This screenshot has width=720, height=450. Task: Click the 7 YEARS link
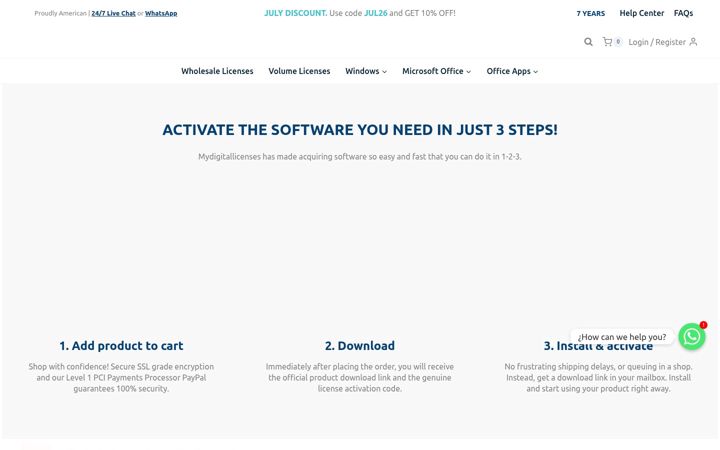[x=591, y=14]
